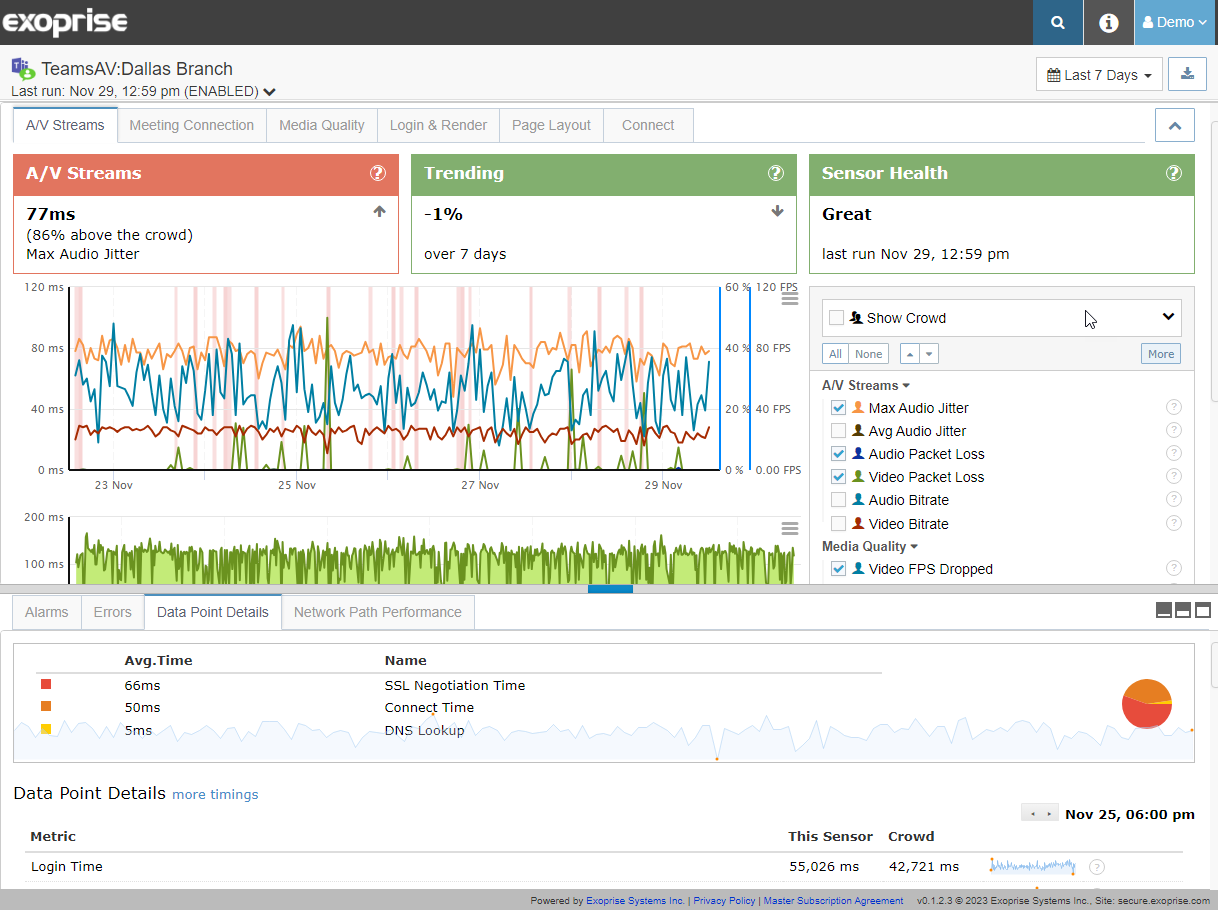Click help icon beside Video FPS Dropped
This screenshot has height=910, width=1218.
coord(1174,568)
